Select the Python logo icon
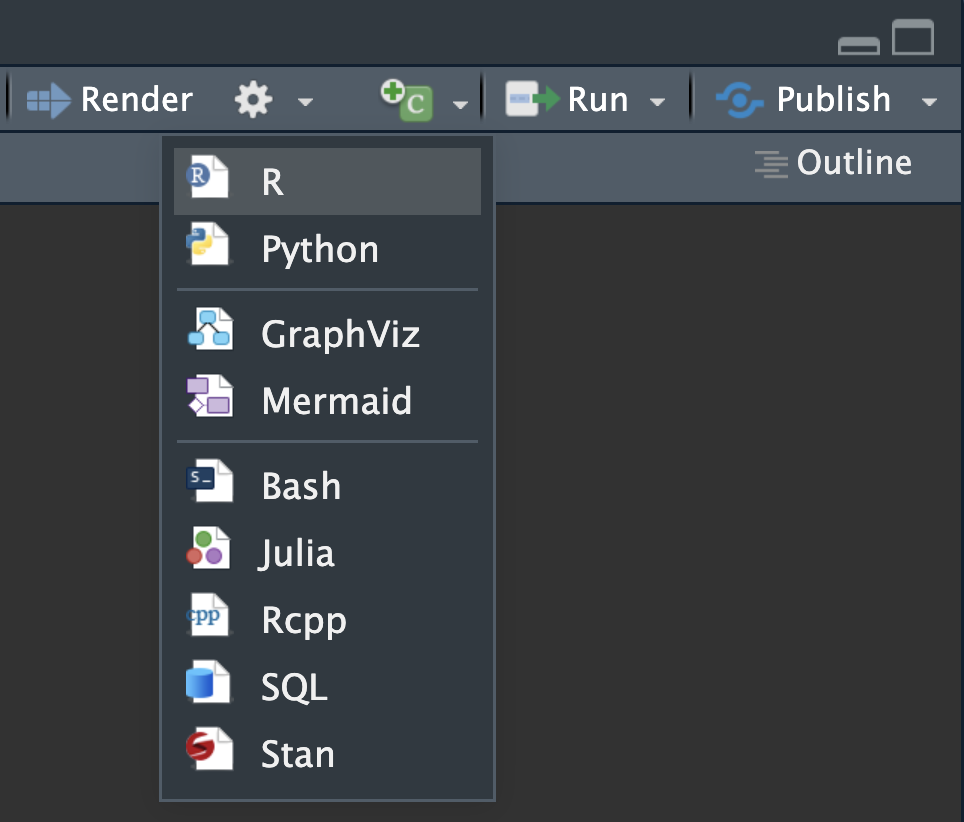 pyautogui.click(x=208, y=244)
